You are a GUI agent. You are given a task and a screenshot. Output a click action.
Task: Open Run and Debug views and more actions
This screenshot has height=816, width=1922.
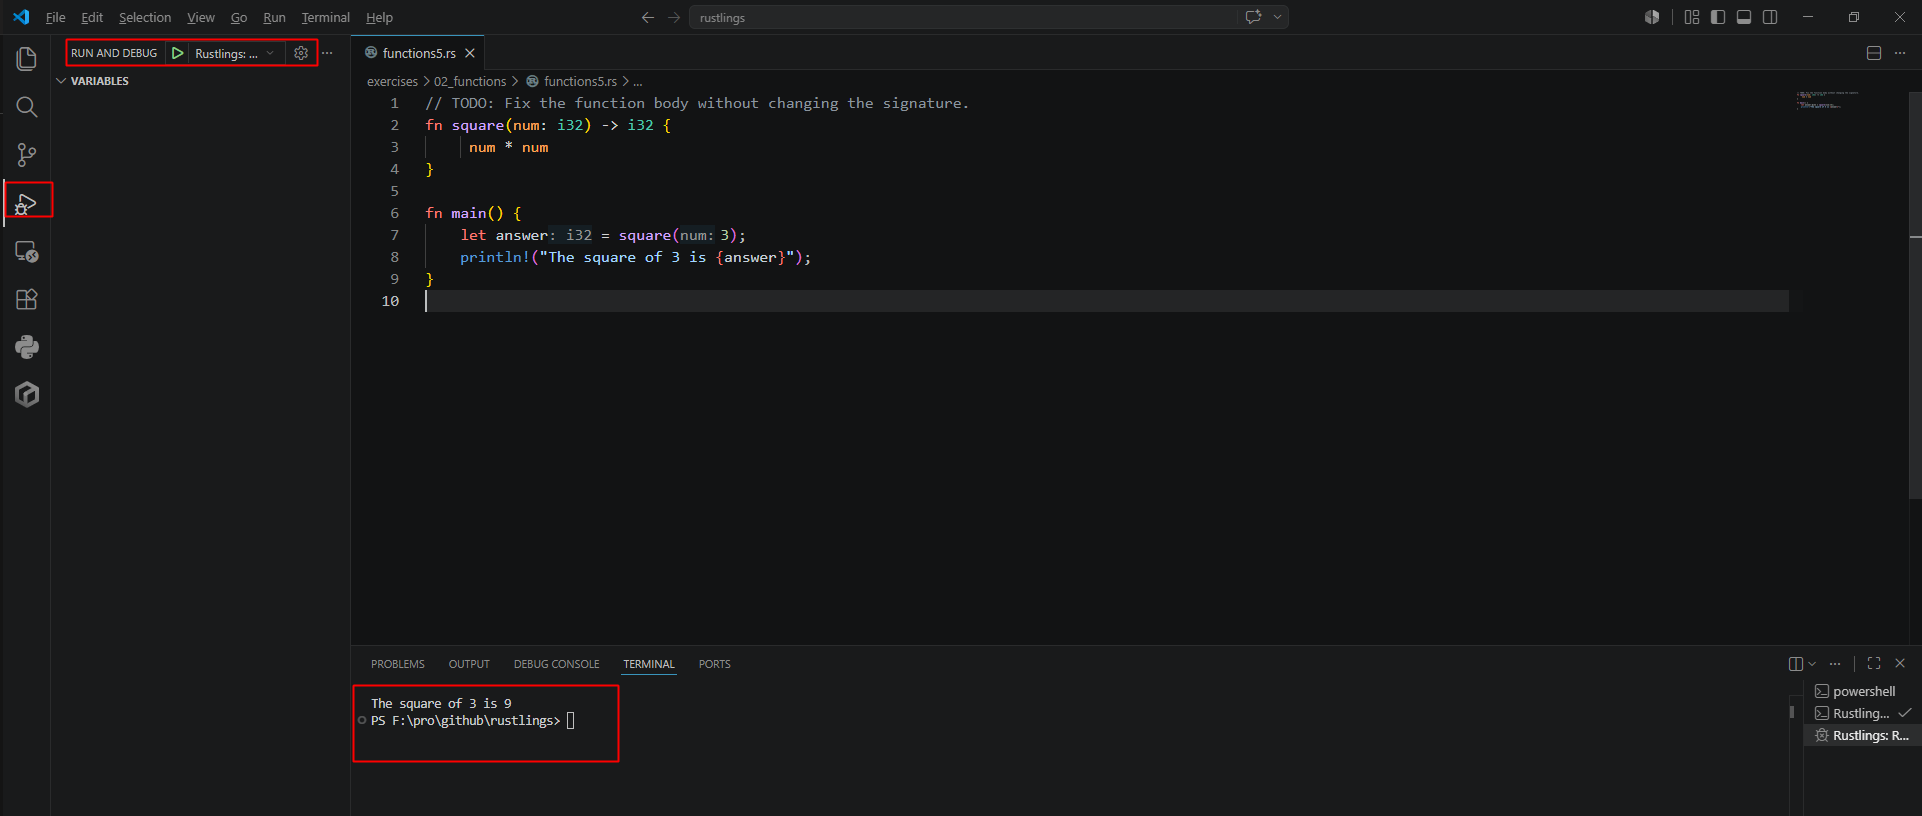click(327, 53)
